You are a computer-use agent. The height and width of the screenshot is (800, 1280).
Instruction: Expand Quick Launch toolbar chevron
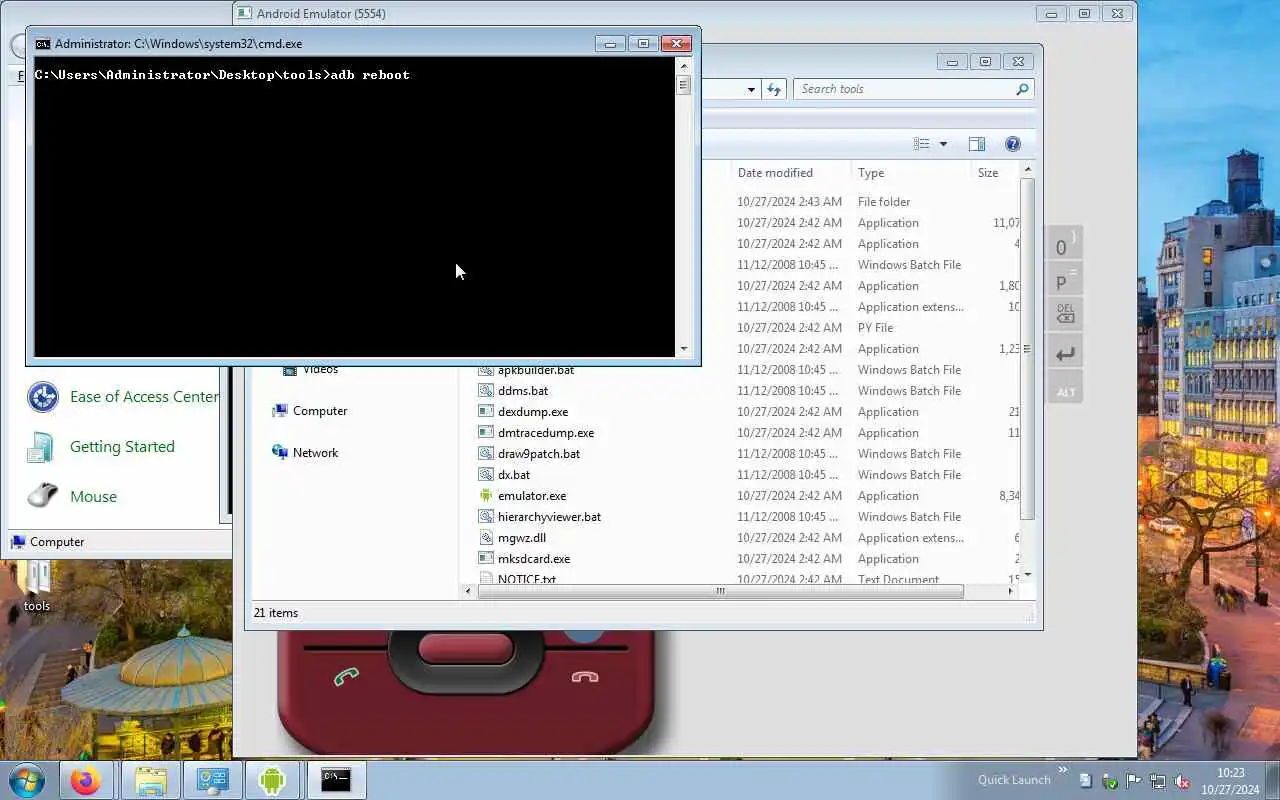click(x=1061, y=772)
